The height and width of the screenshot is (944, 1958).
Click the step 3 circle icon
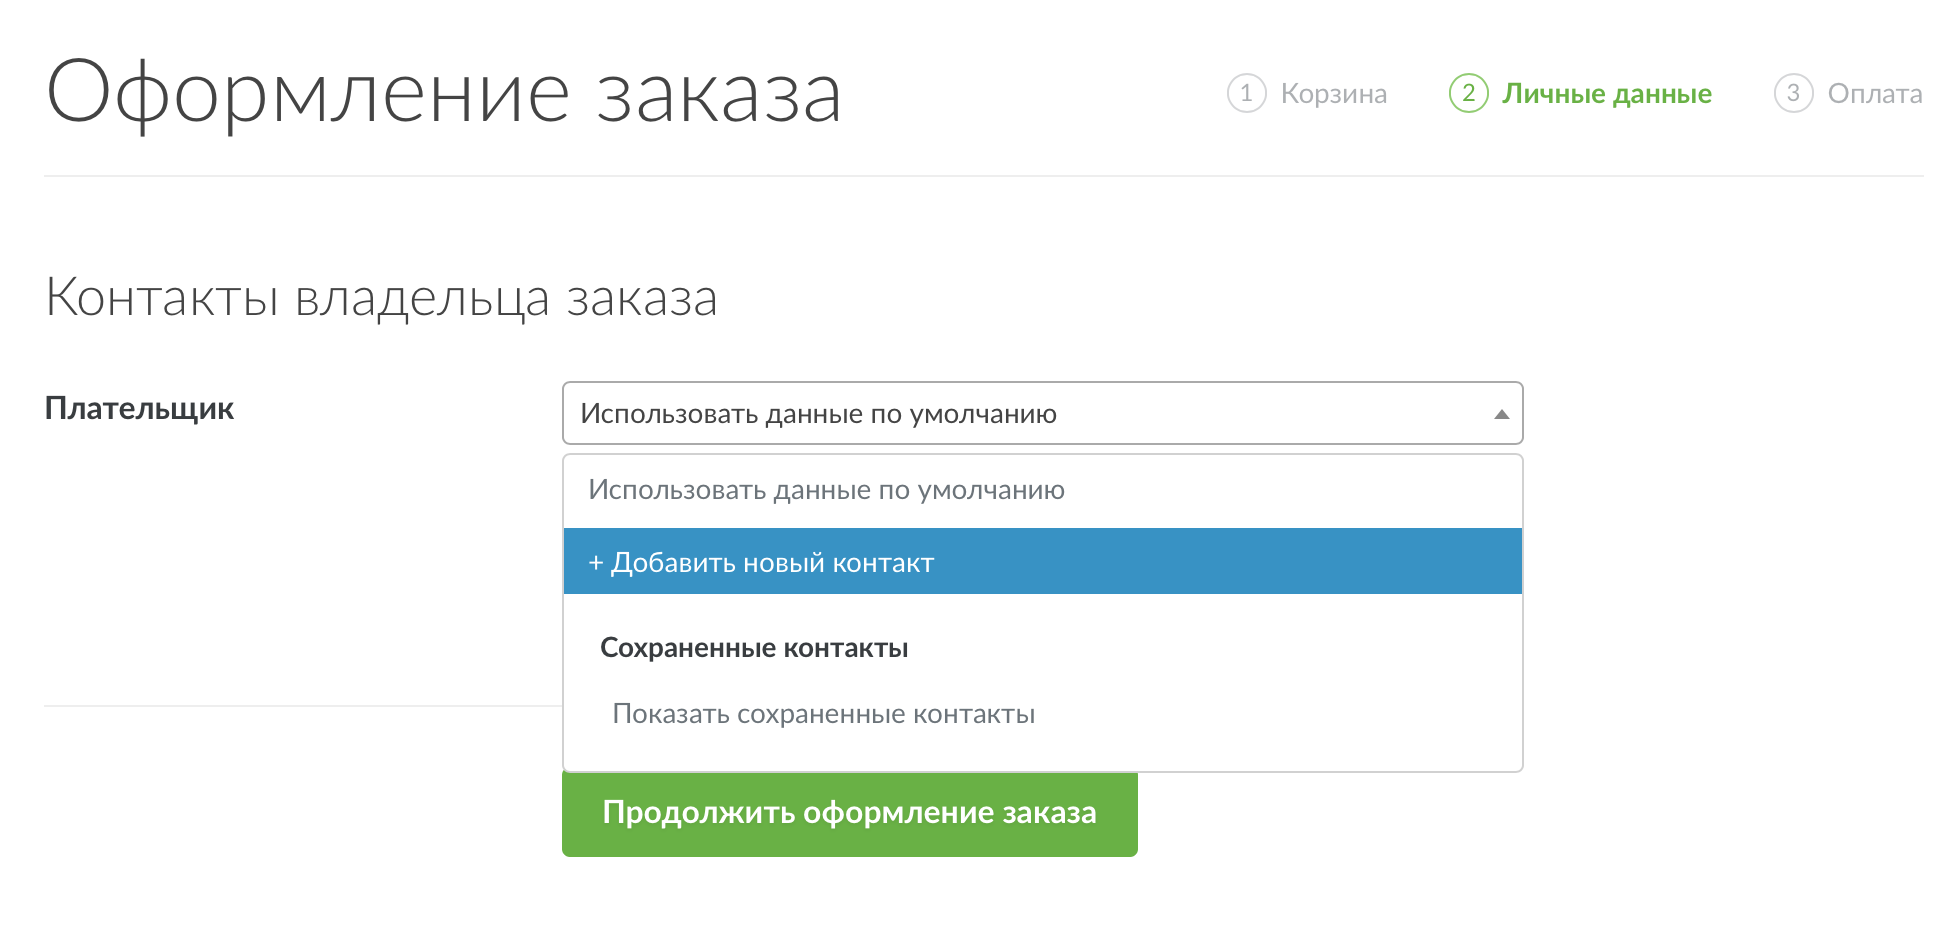[1794, 93]
